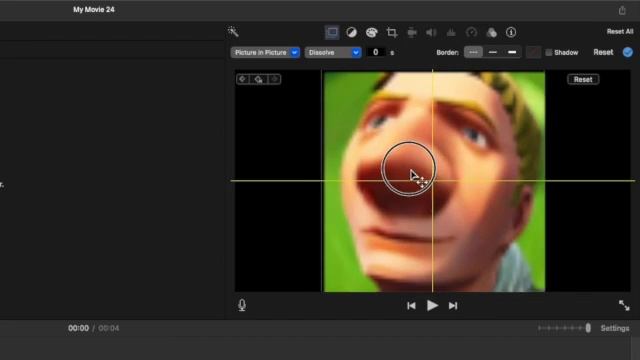
Task: Open the Picture in Picture dropdown
Action: pyautogui.click(x=265, y=52)
